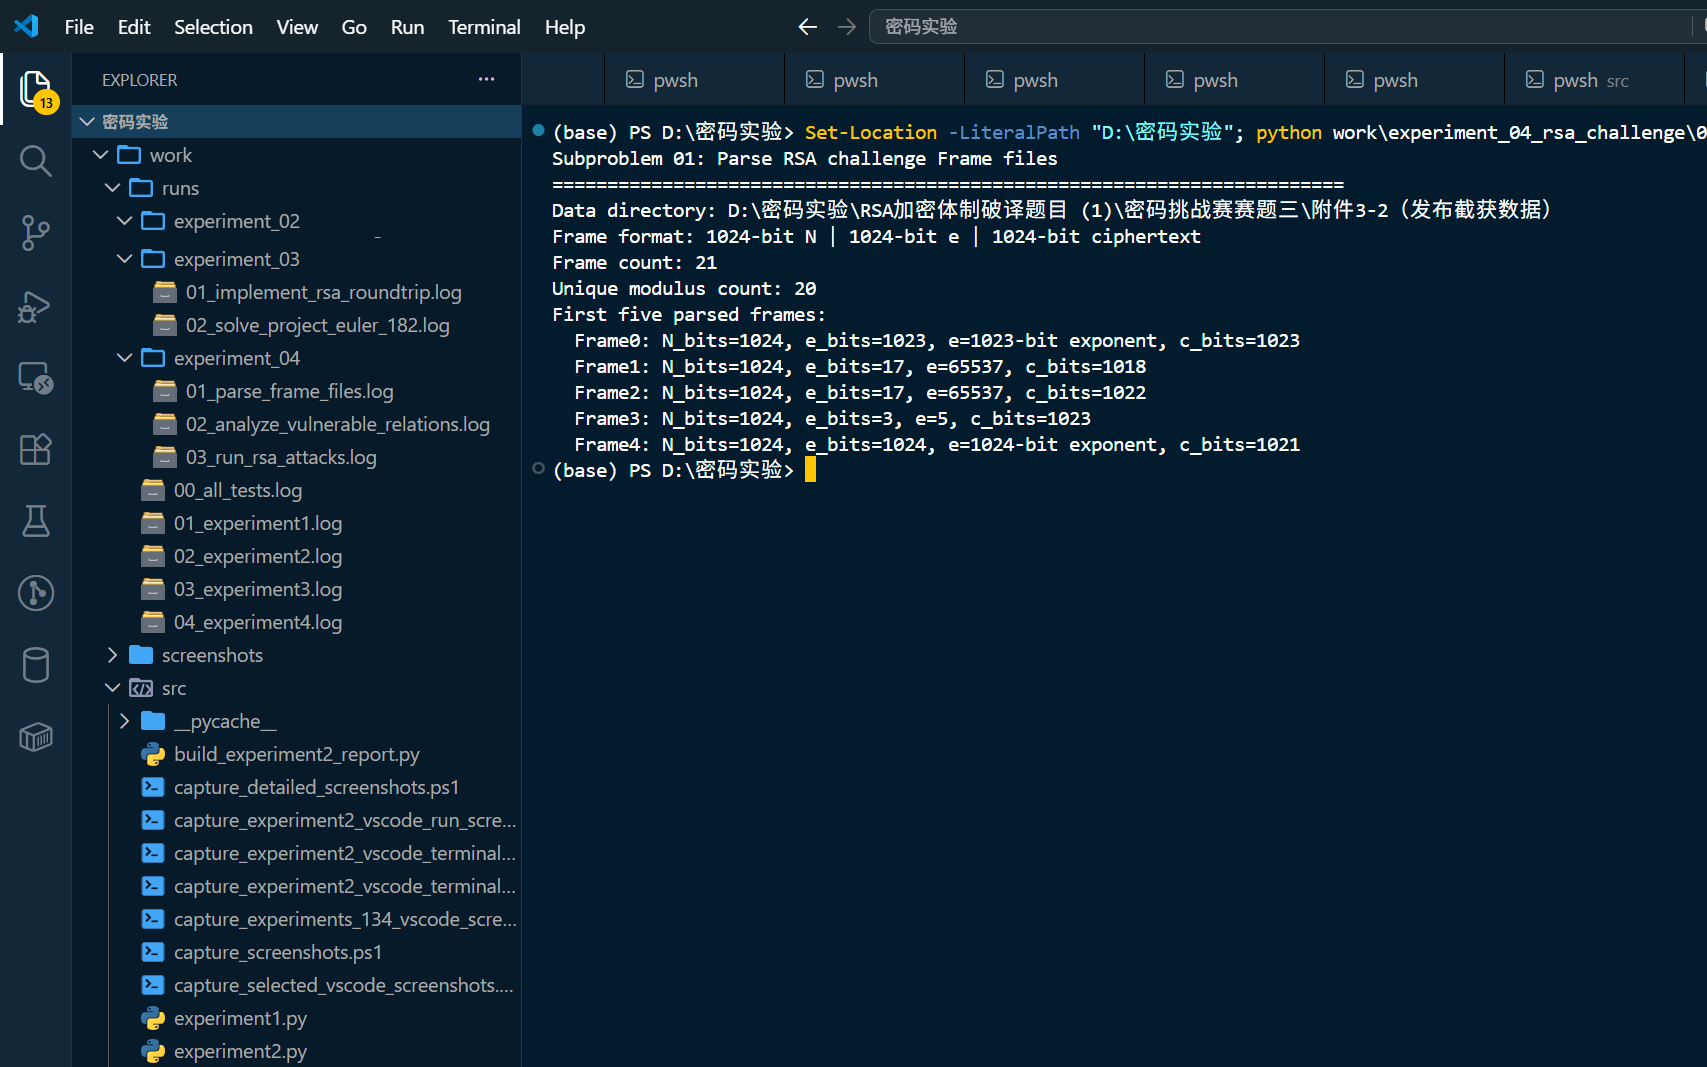
Task: Open the Selection menu
Action: tap(213, 27)
